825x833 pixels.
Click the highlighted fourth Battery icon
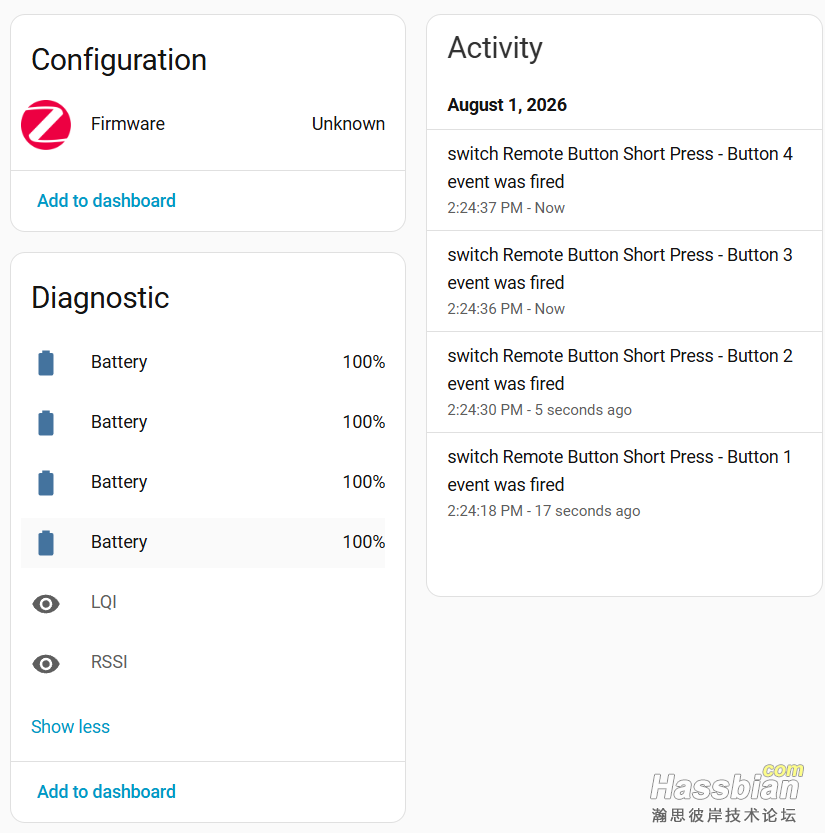46,543
